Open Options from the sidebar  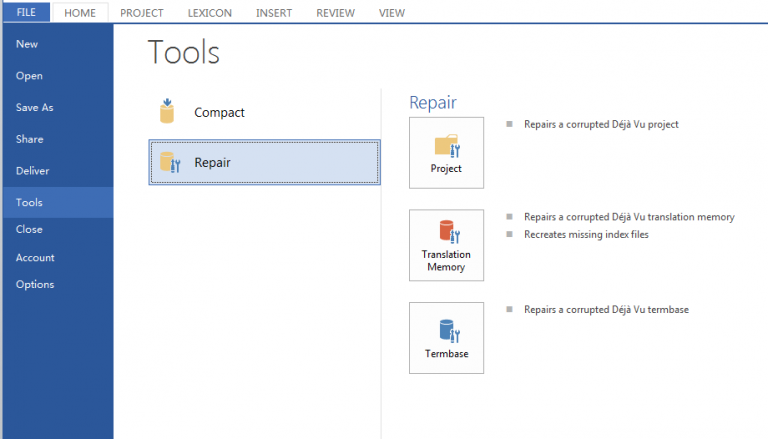(35, 284)
